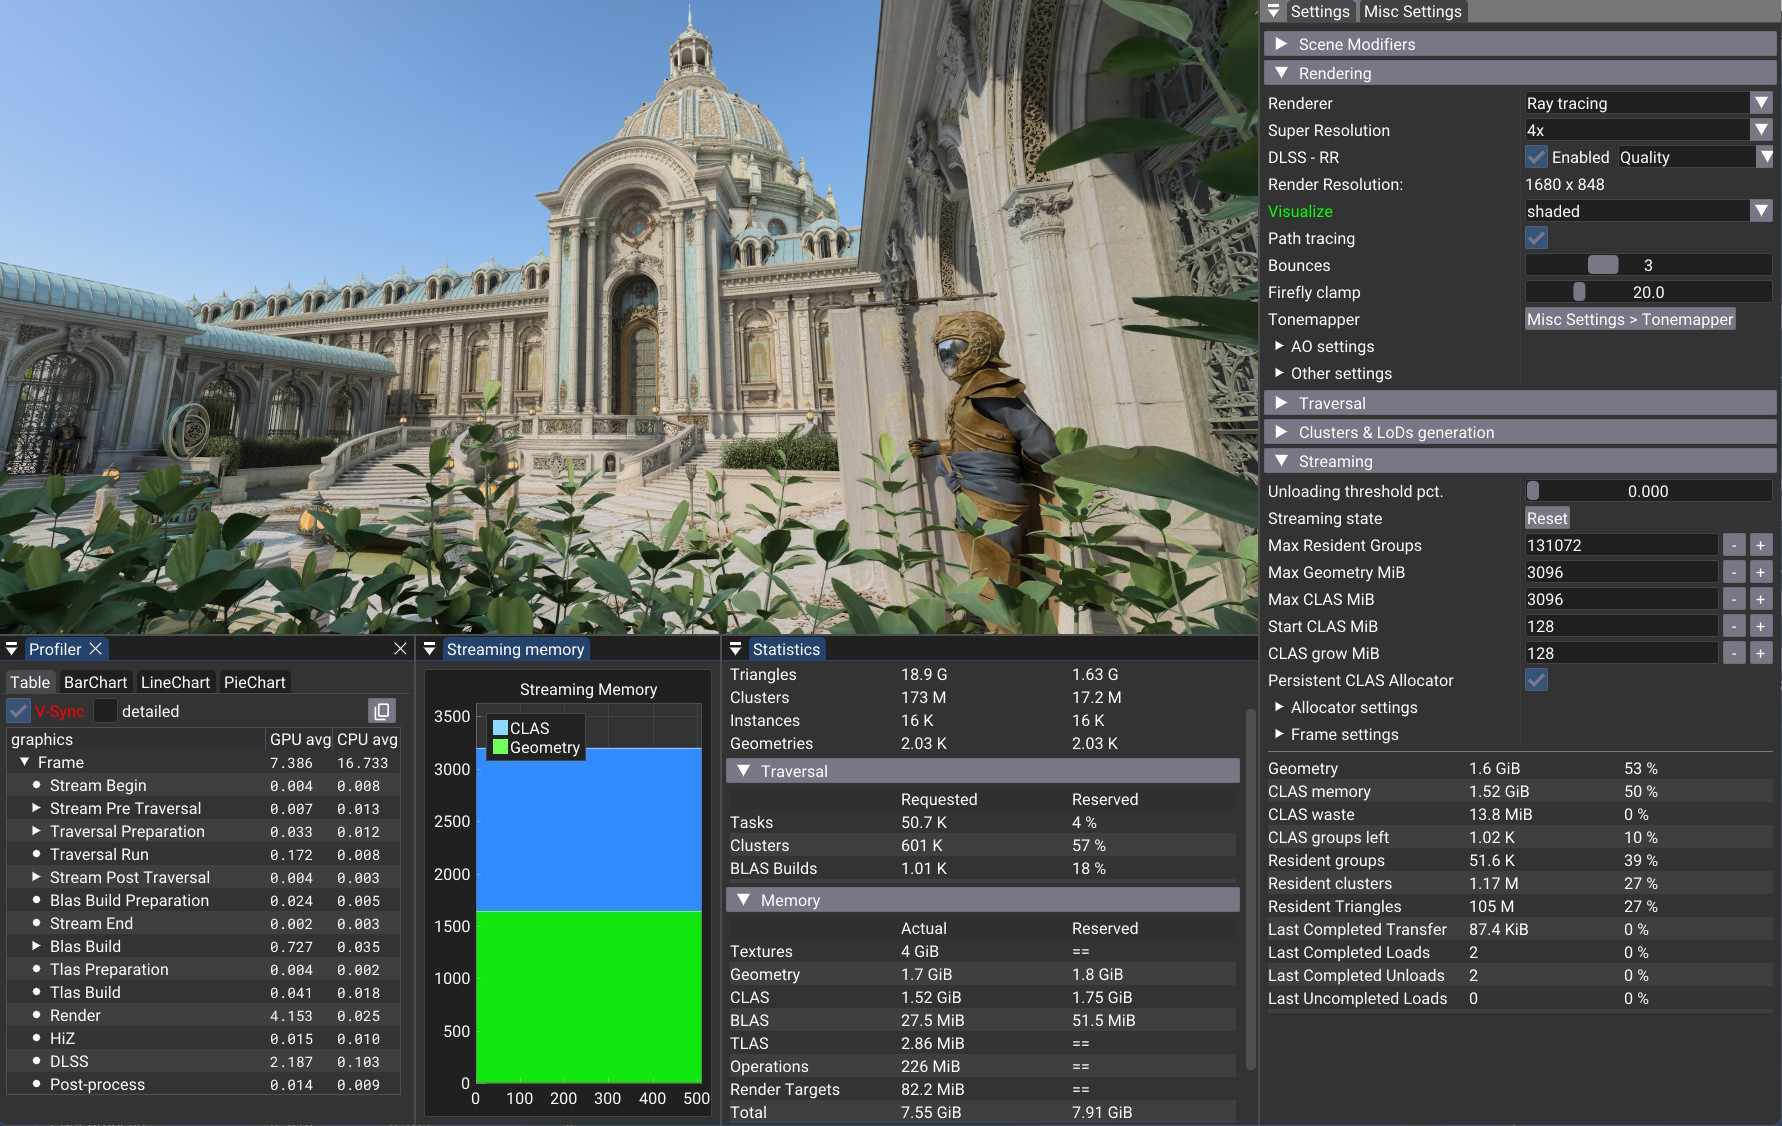Viewport: 1782px width, 1126px height.
Task: Decrease CLAS grow MiB with minus button
Action: (x=1734, y=653)
